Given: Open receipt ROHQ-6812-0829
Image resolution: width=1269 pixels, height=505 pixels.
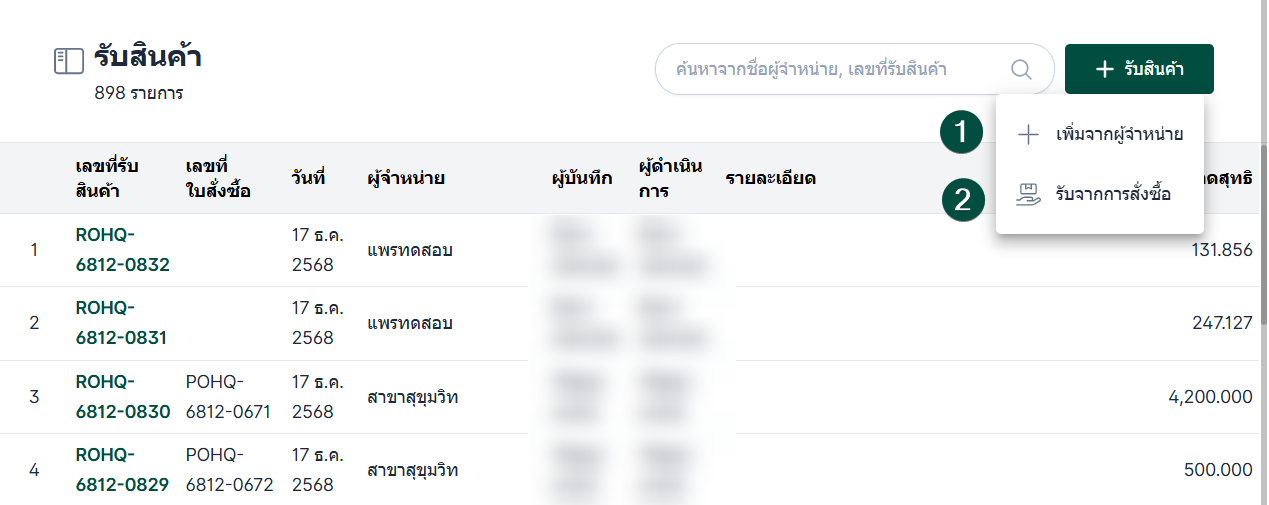Looking at the screenshot, I should tap(122, 469).
